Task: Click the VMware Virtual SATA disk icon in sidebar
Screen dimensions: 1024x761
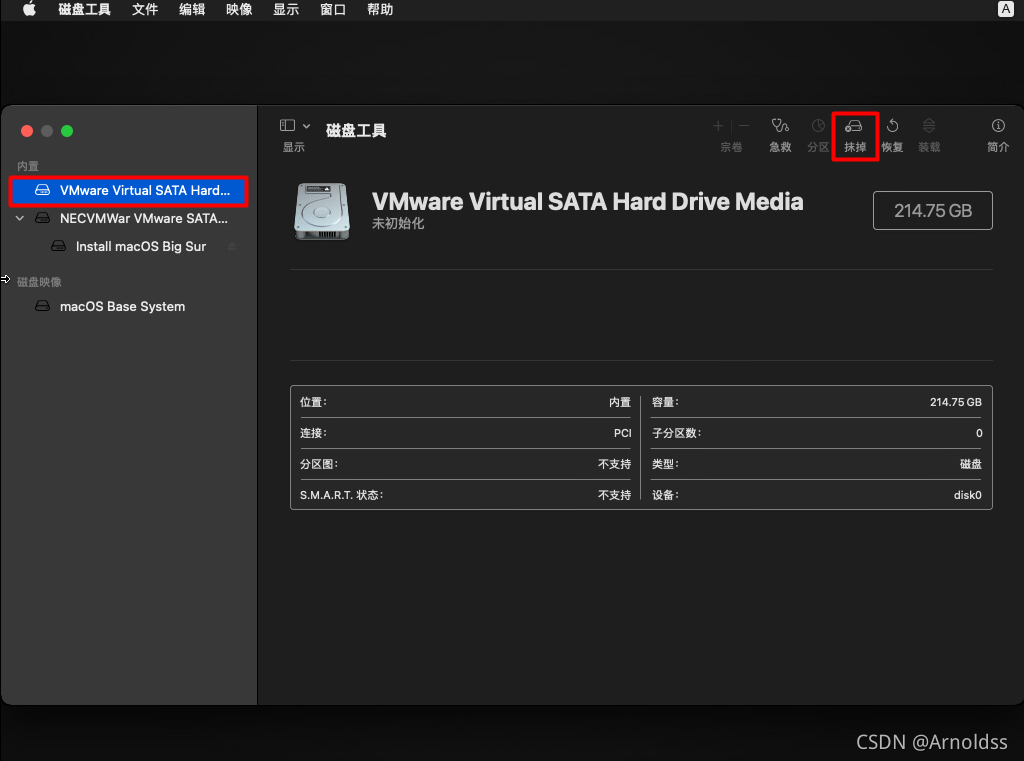Action: pyautogui.click(x=42, y=190)
